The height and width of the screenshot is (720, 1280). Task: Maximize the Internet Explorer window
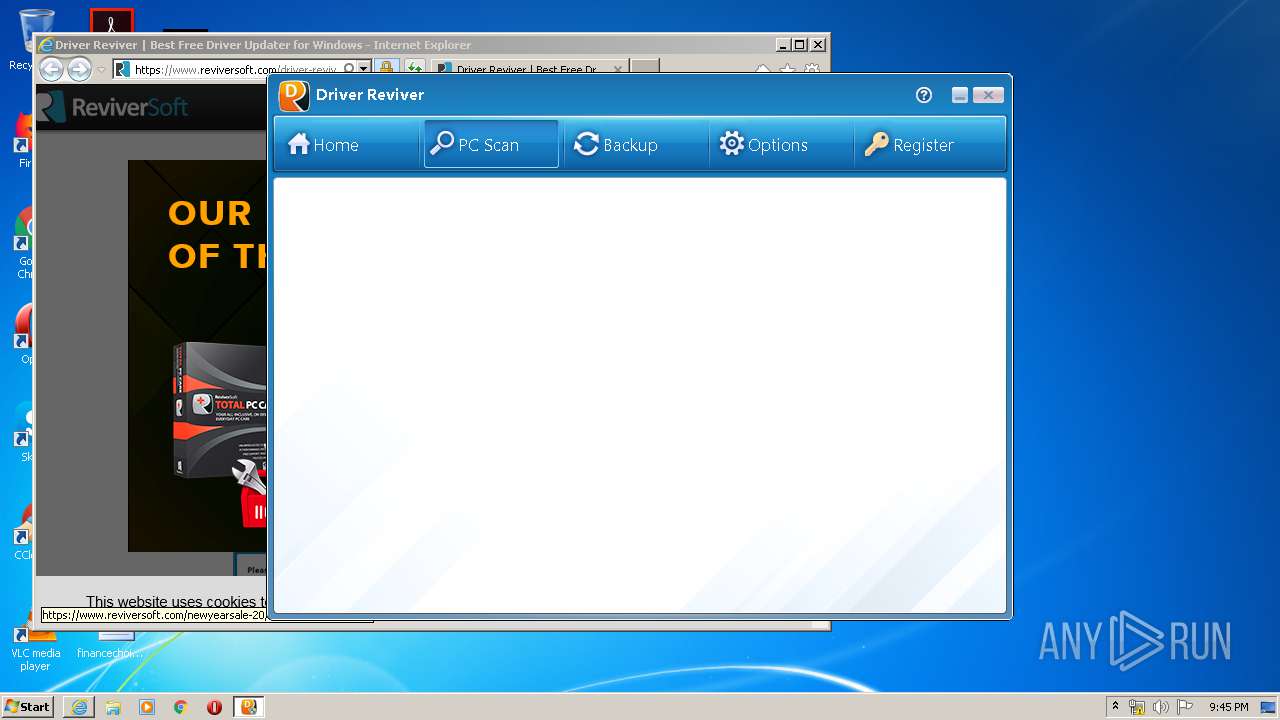click(x=799, y=45)
